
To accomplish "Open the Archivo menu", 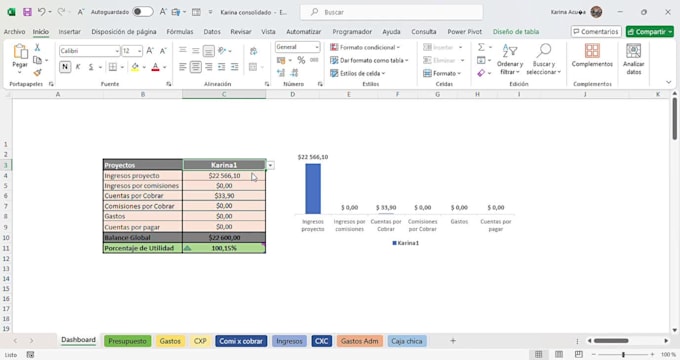I will pos(14,32).
